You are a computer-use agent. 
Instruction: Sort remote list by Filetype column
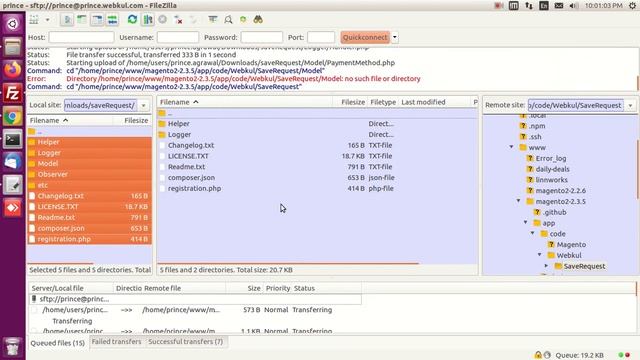(383, 102)
